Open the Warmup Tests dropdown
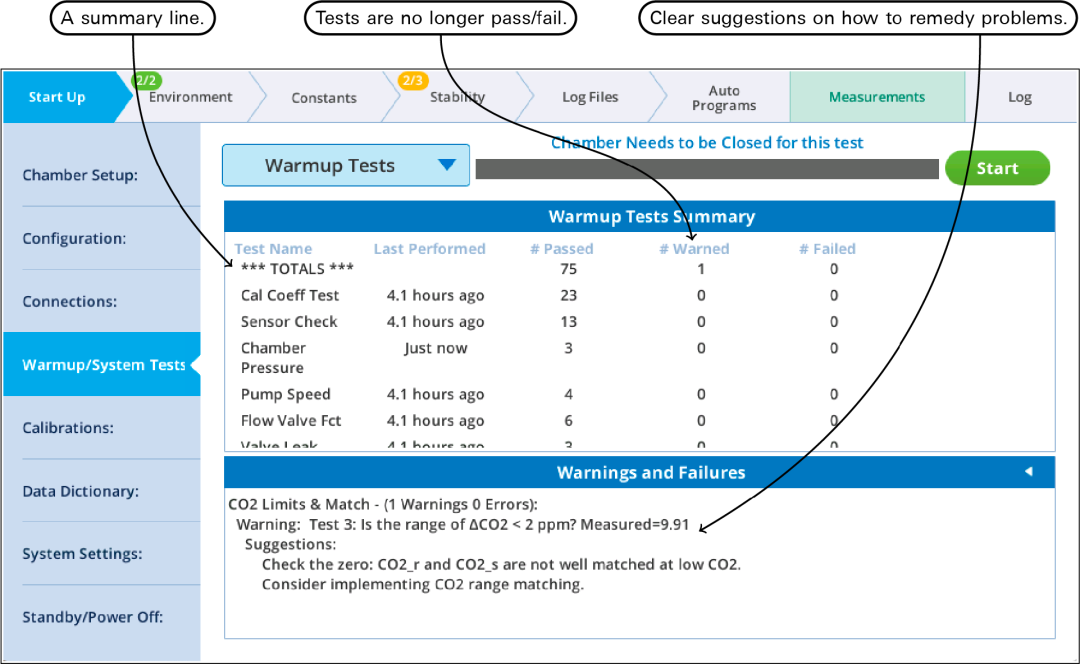Viewport: 1080px width, 664px height. tap(346, 165)
